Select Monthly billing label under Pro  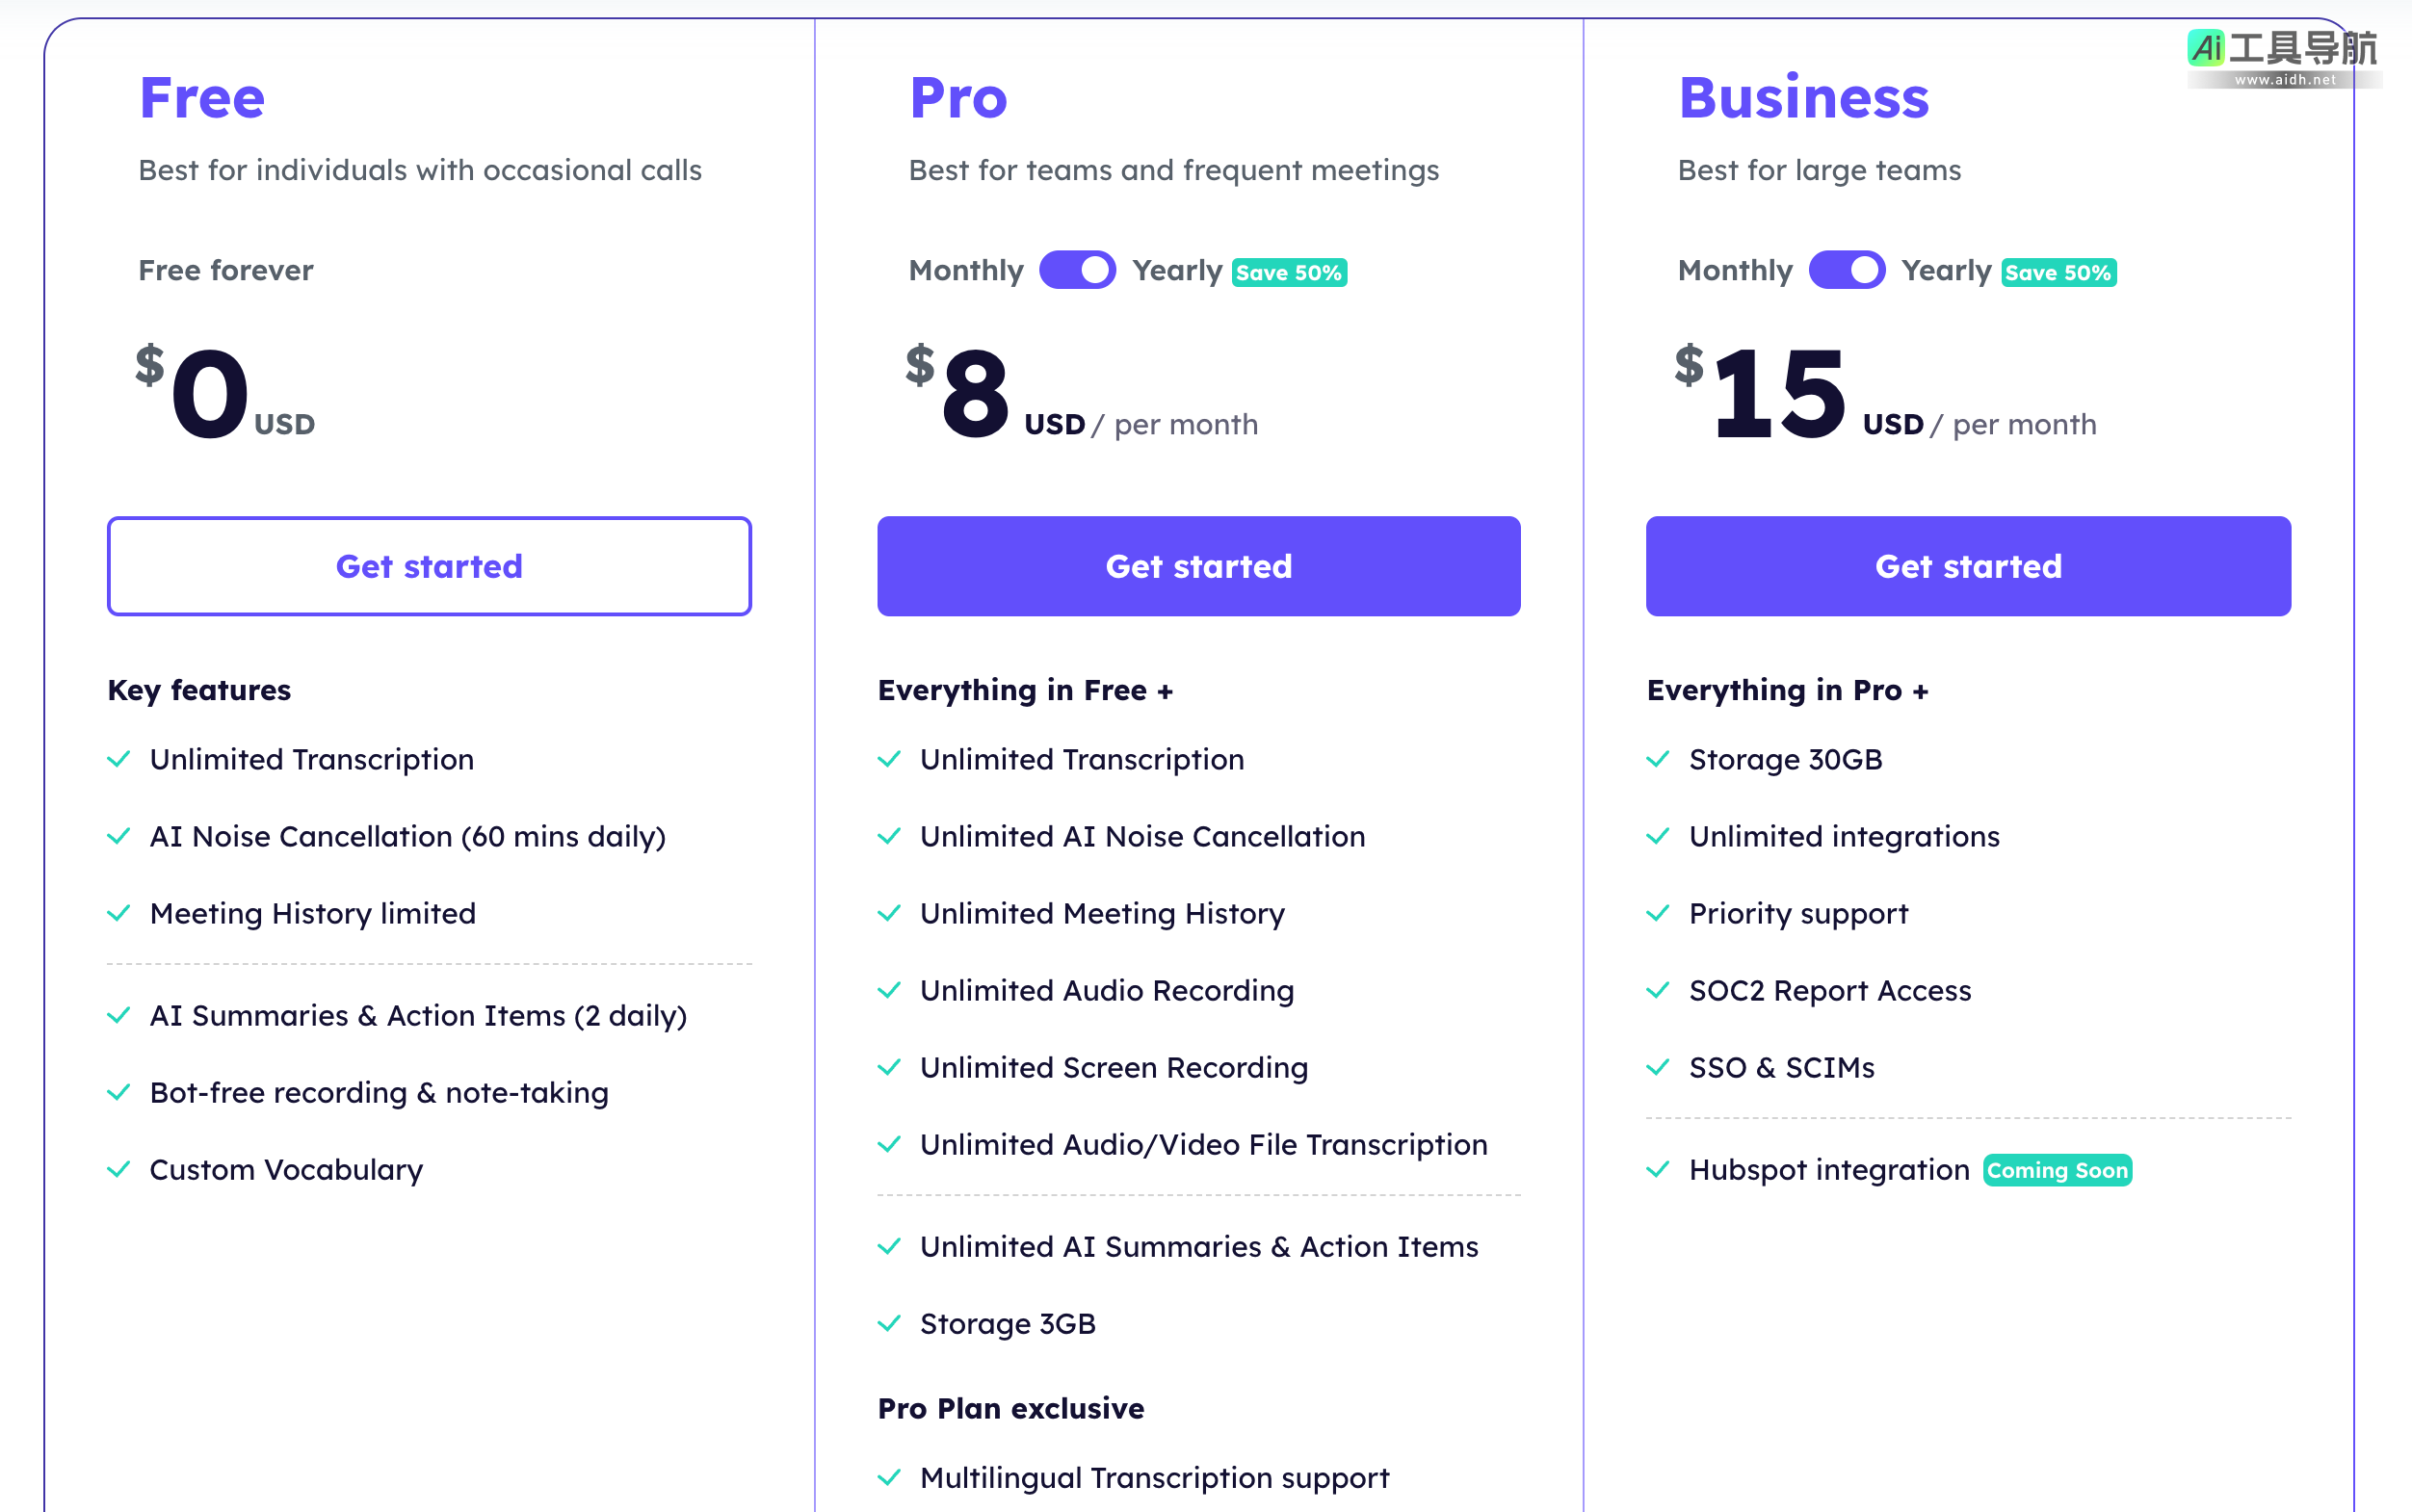tap(965, 270)
